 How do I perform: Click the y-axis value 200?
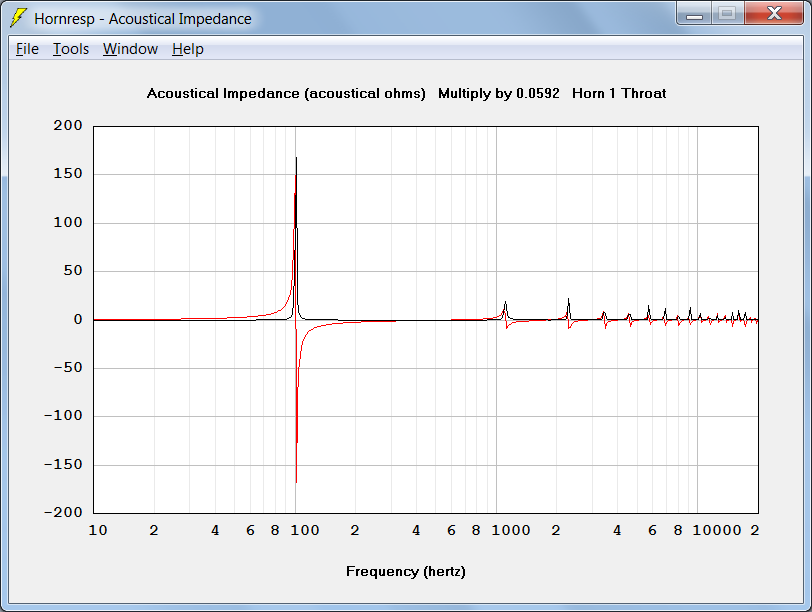click(68, 125)
